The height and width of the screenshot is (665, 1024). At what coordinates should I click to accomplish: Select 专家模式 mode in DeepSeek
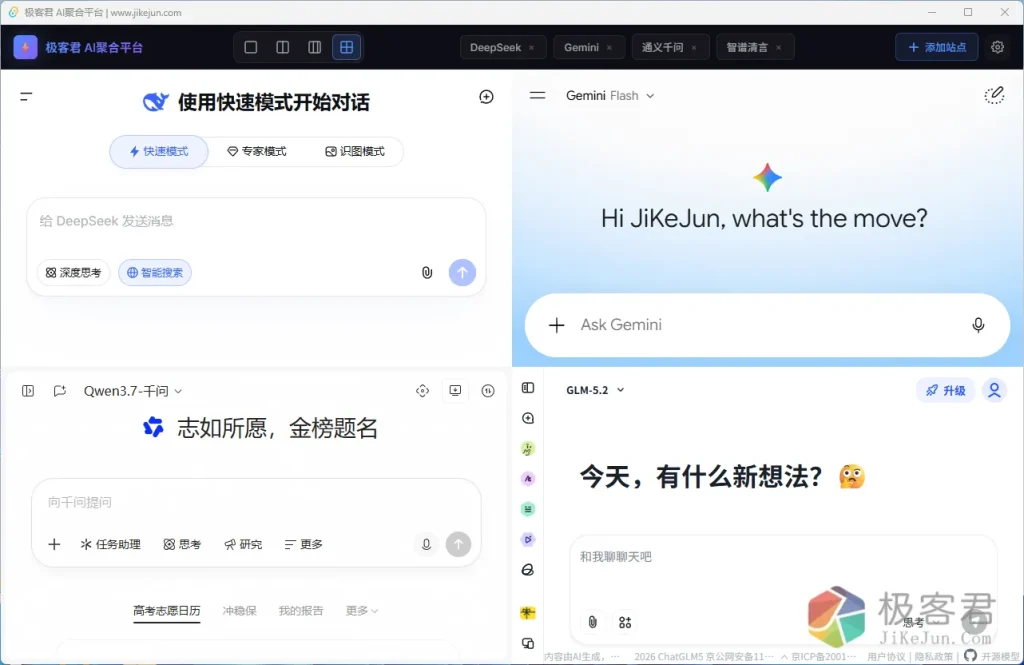[x=257, y=152]
